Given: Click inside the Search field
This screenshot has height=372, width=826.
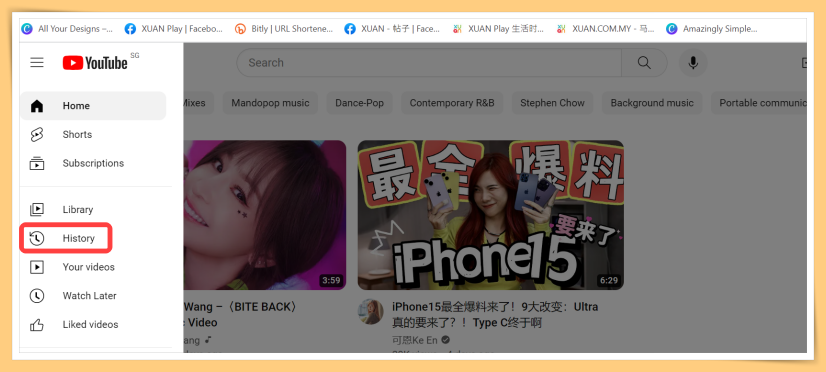Looking at the screenshot, I should 429,63.
